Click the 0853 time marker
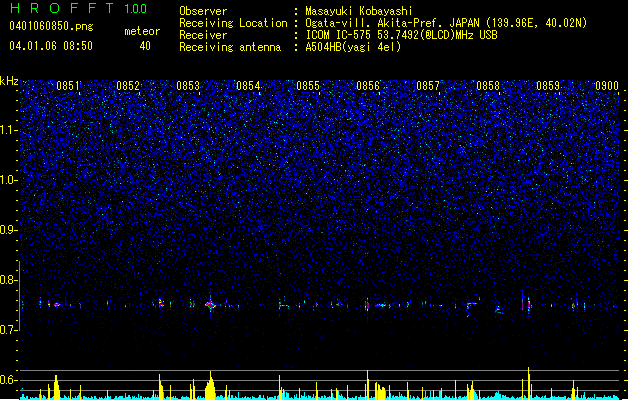The image size is (629, 400). click(188, 86)
